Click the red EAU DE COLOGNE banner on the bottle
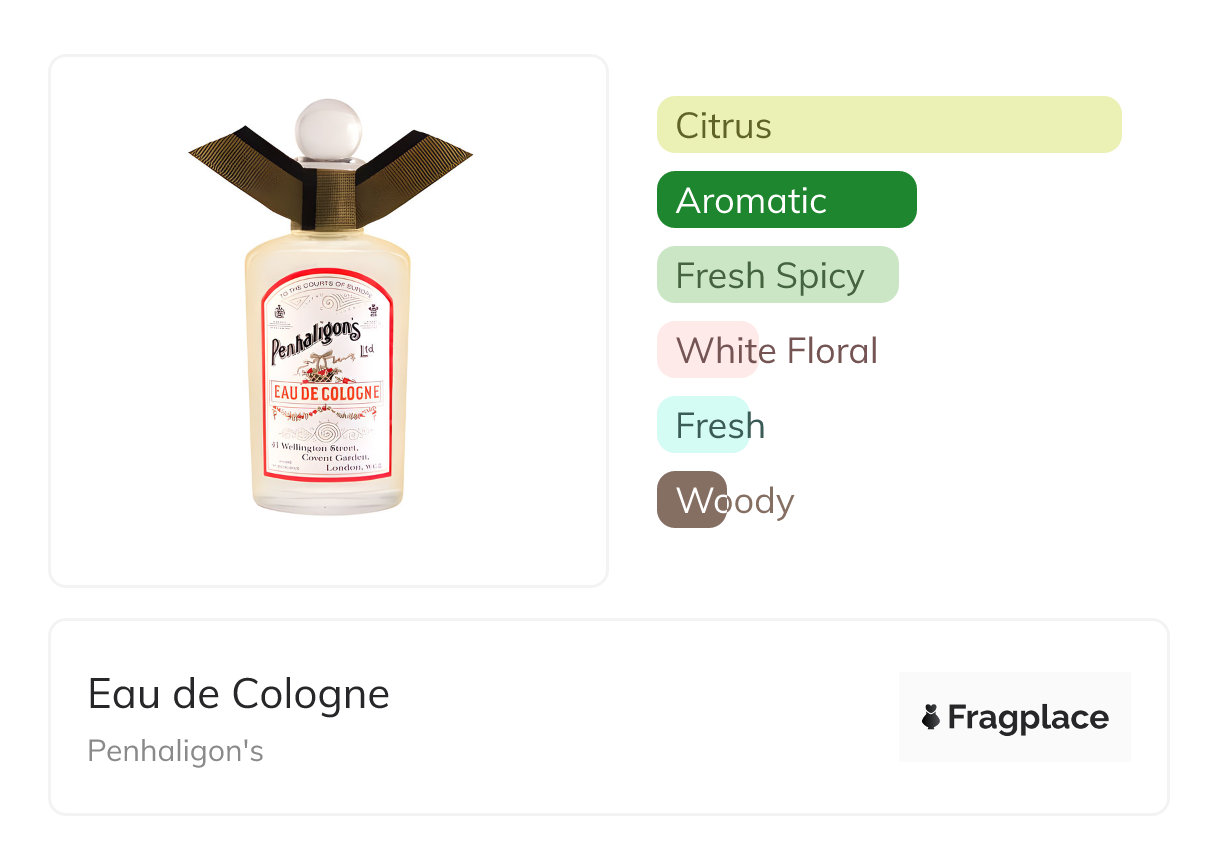 pos(327,393)
